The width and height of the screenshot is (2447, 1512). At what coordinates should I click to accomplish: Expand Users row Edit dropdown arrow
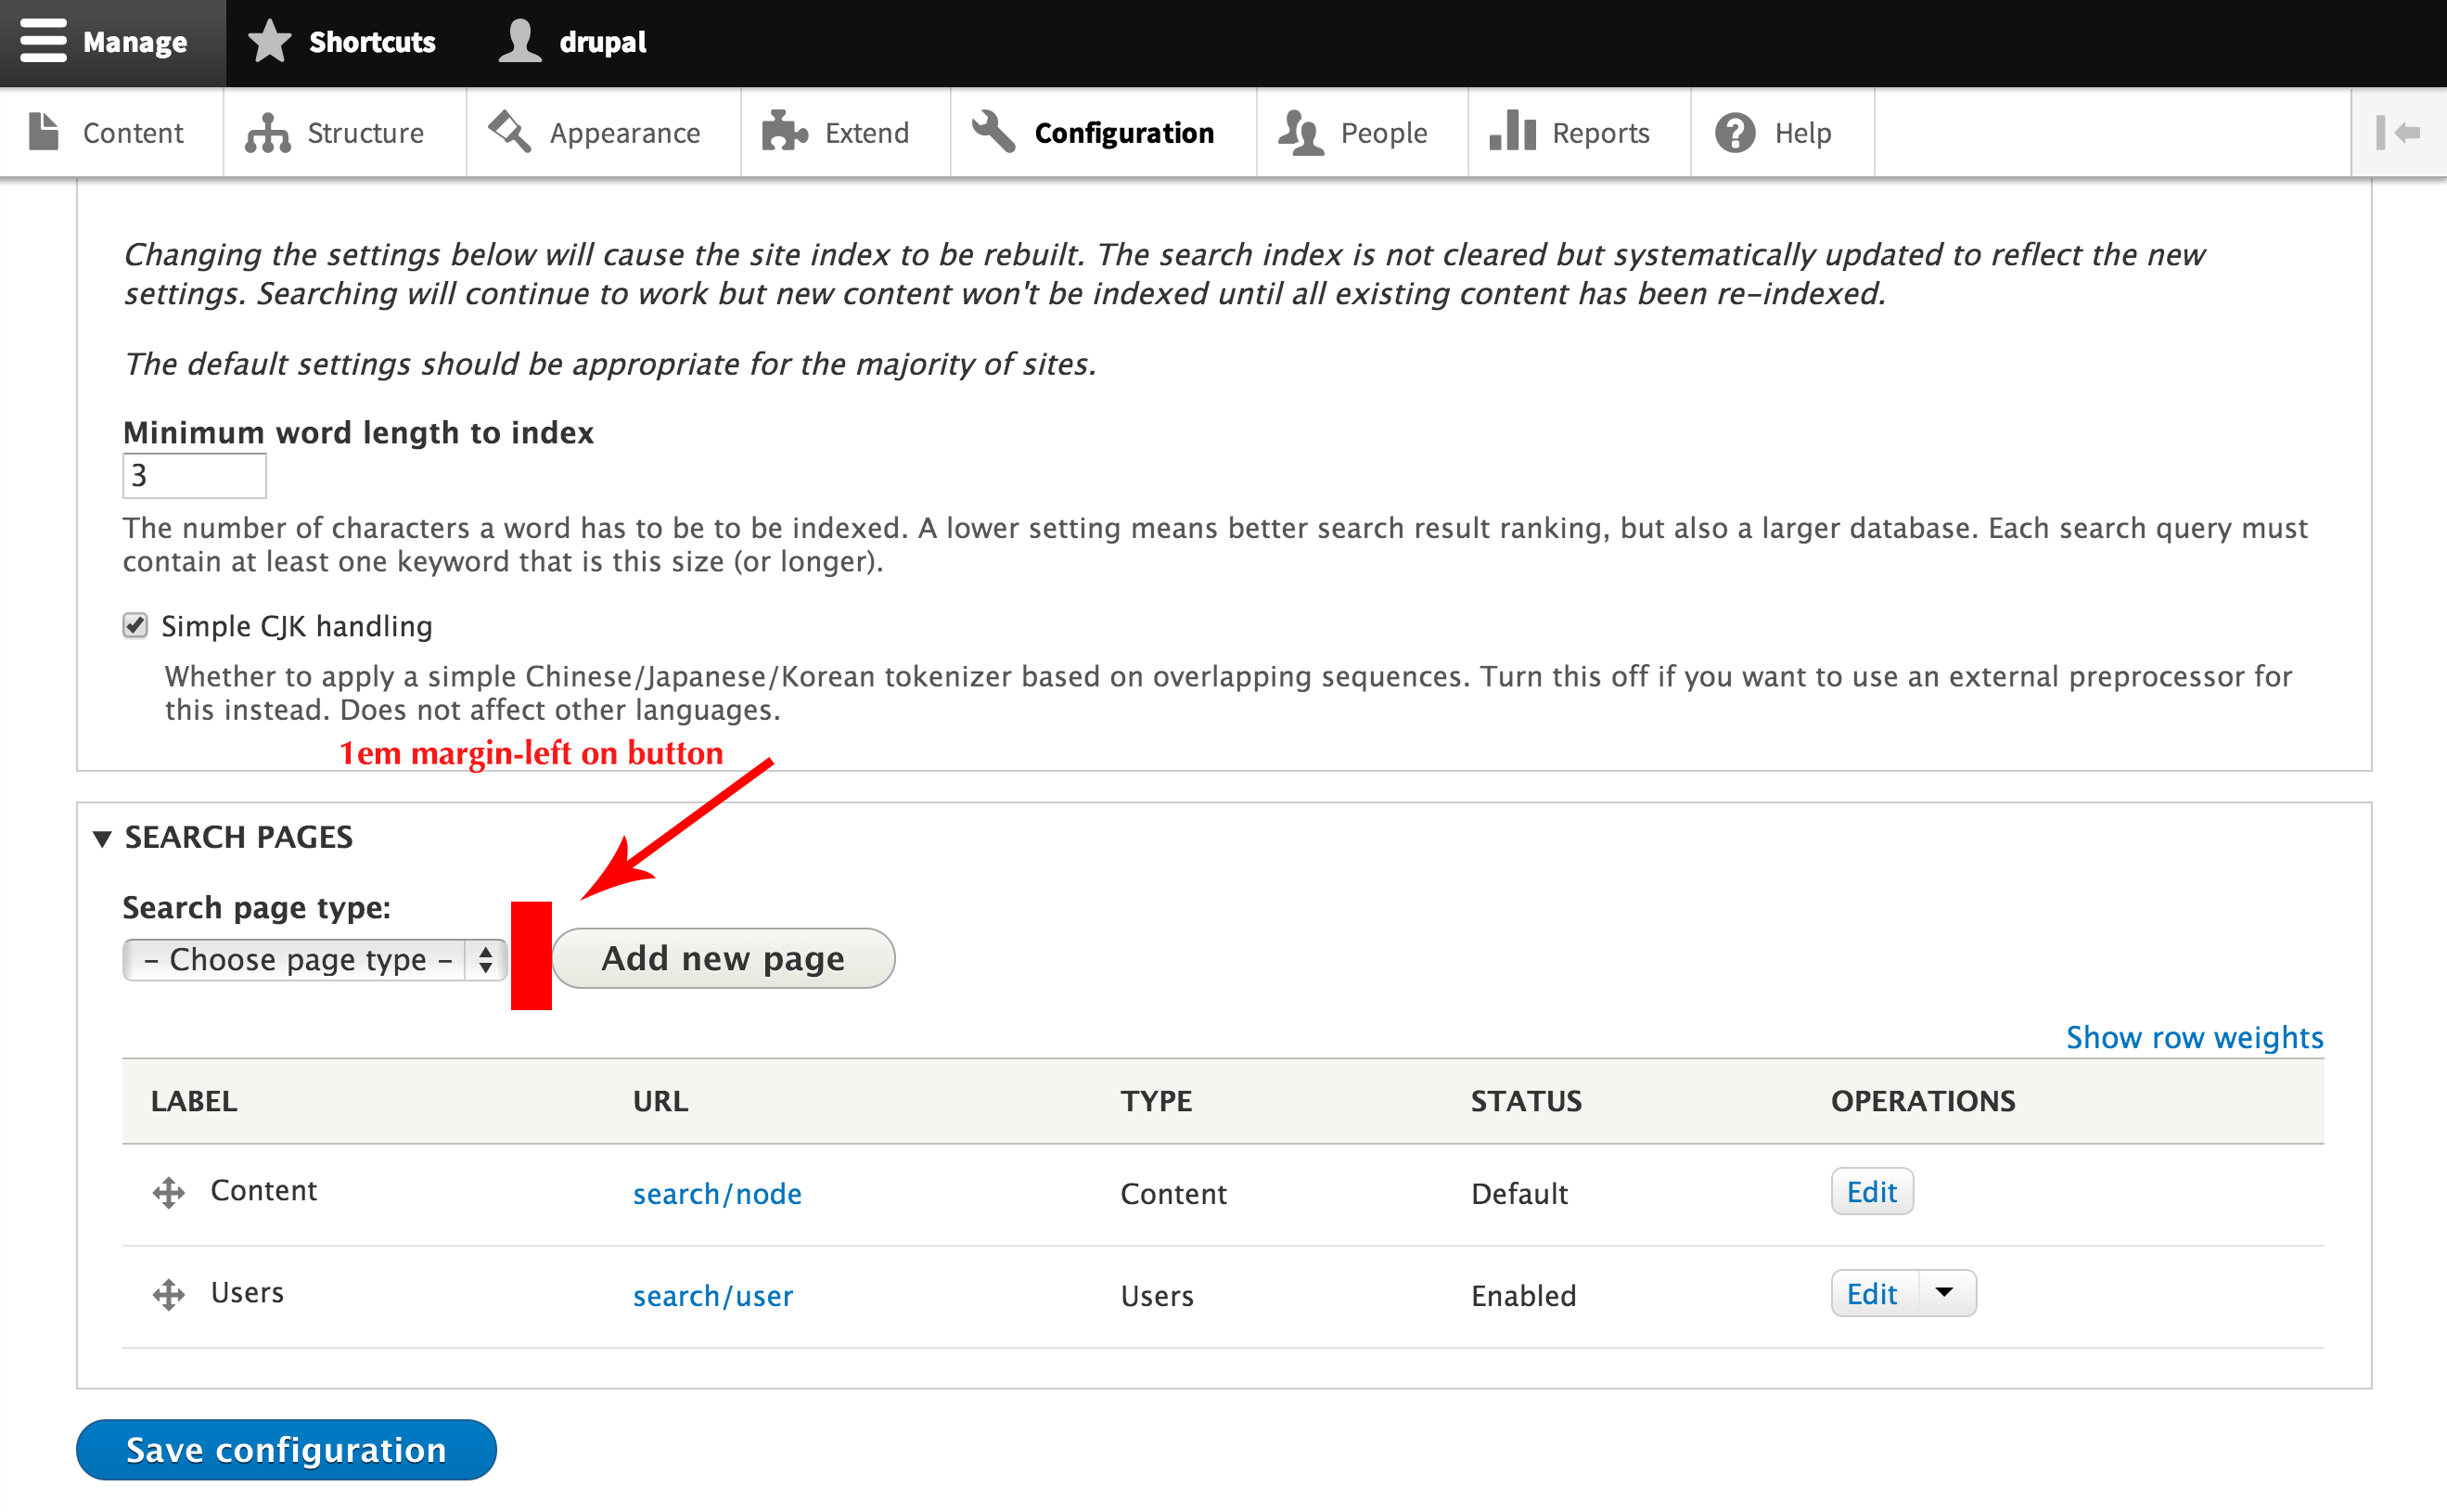[x=1944, y=1293]
